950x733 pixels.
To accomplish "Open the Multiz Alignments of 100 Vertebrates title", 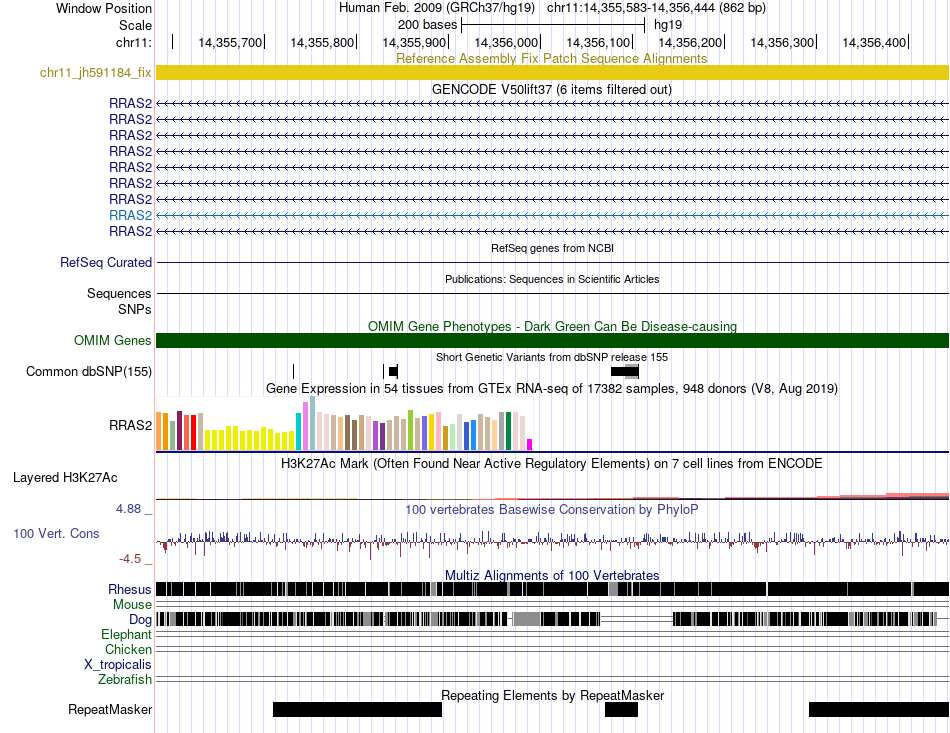I will tap(552, 575).
